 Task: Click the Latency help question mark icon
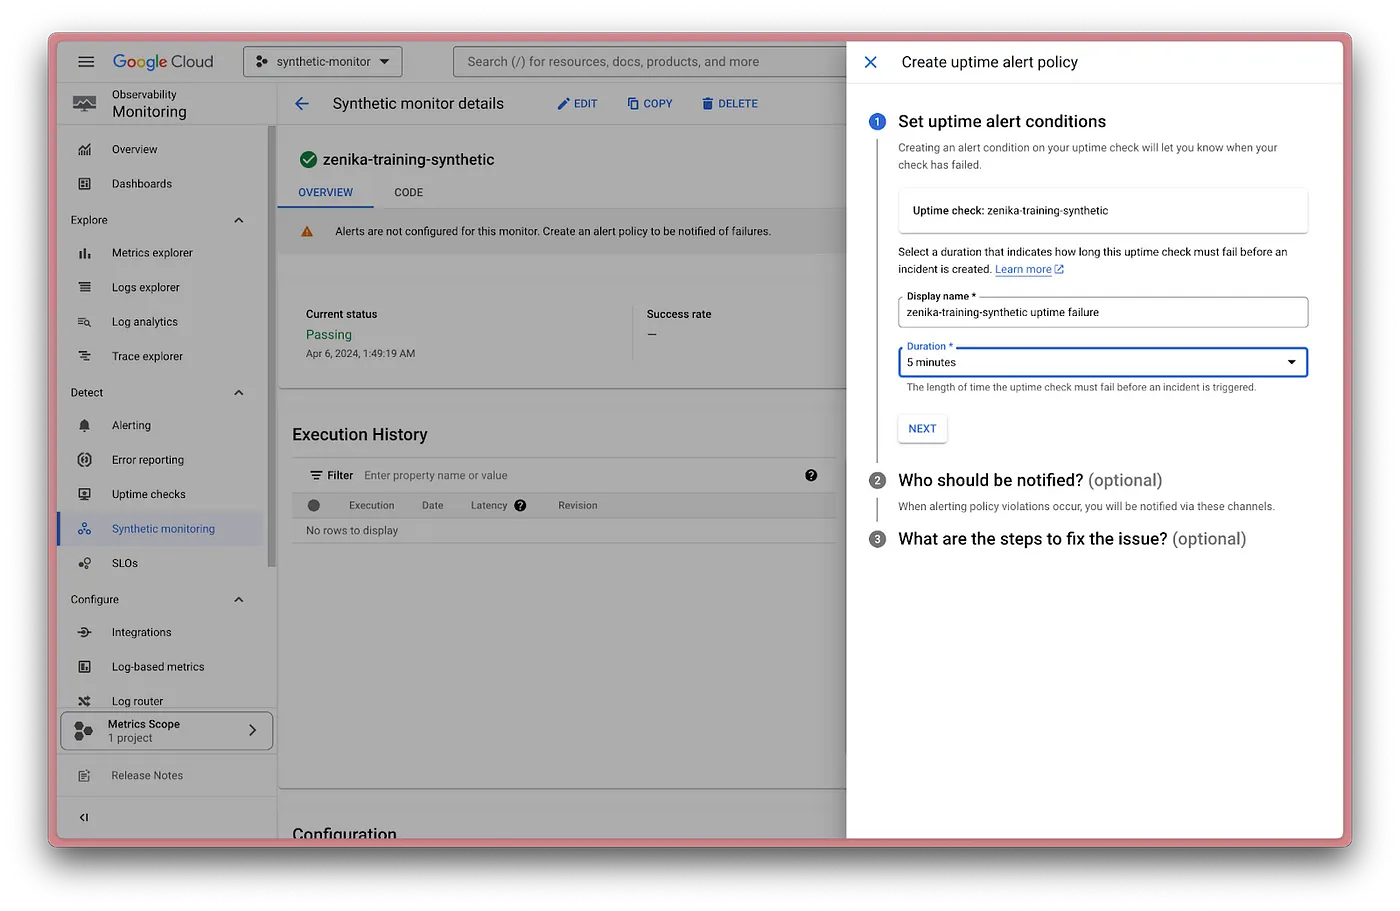click(520, 506)
